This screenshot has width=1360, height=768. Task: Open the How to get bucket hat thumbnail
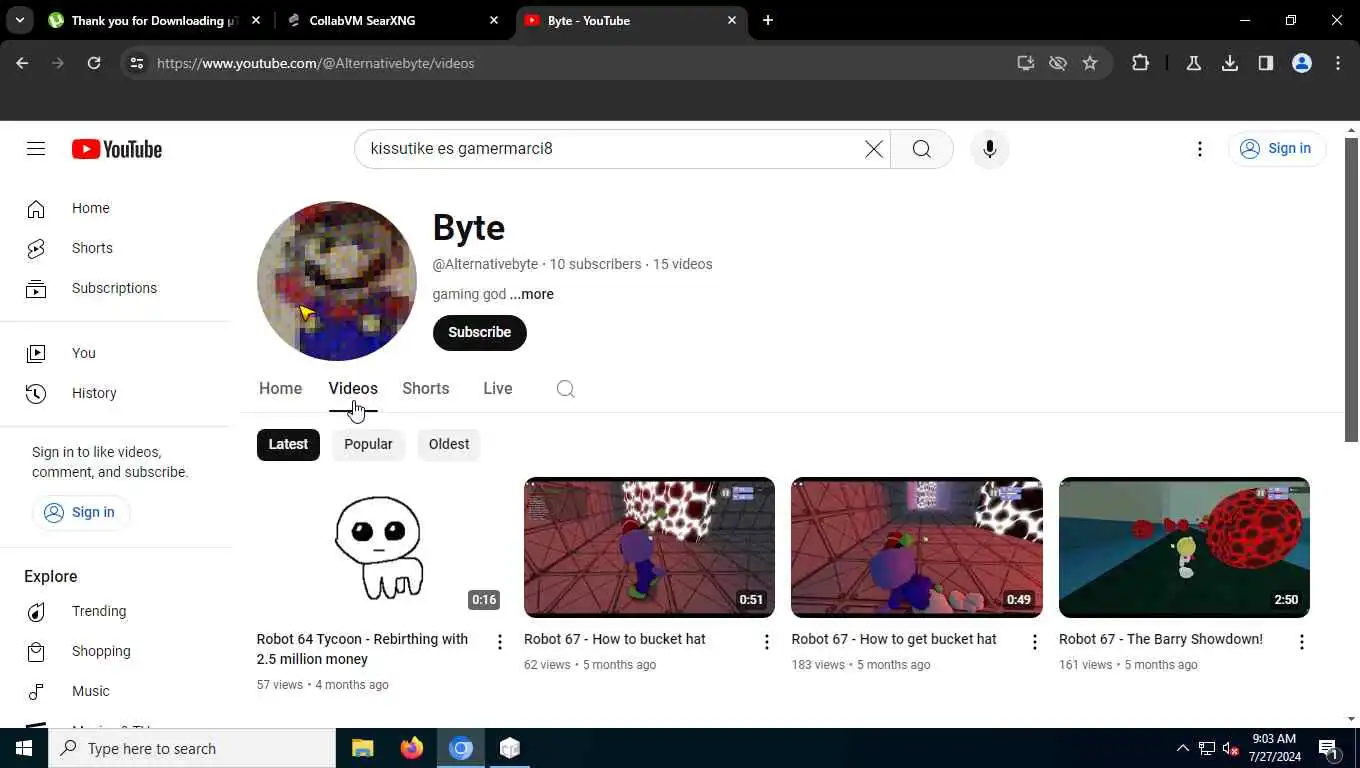(x=917, y=547)
